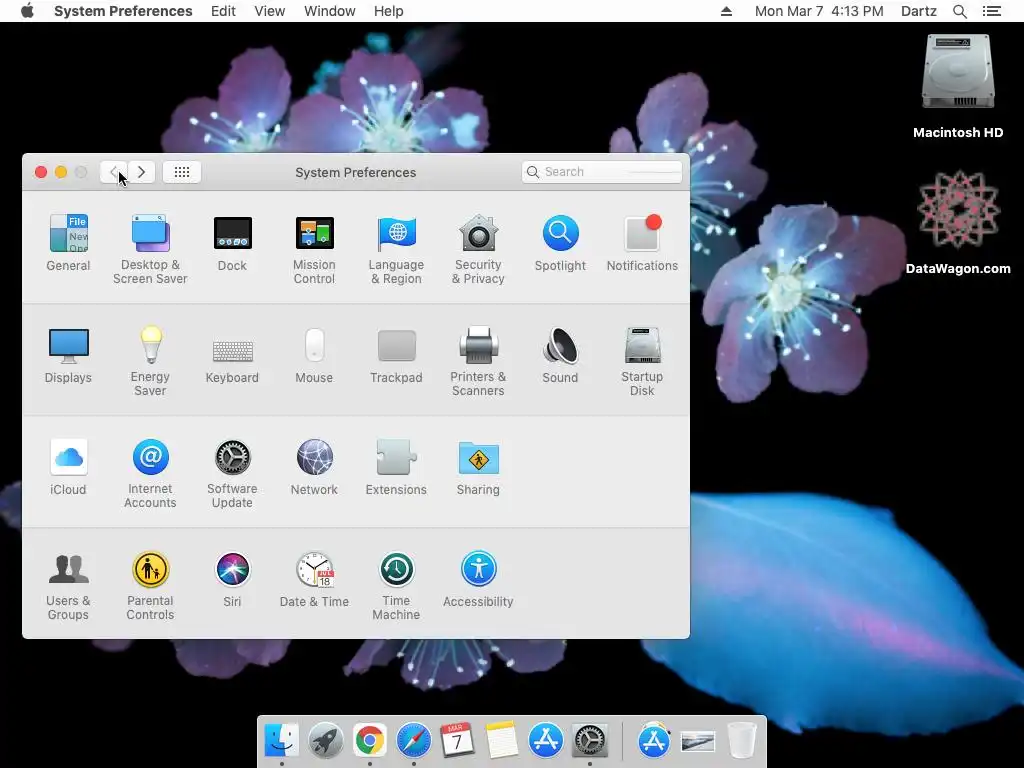Click the Show All grid button
This screenshot has width=1024, height=768.
point(182,172)
